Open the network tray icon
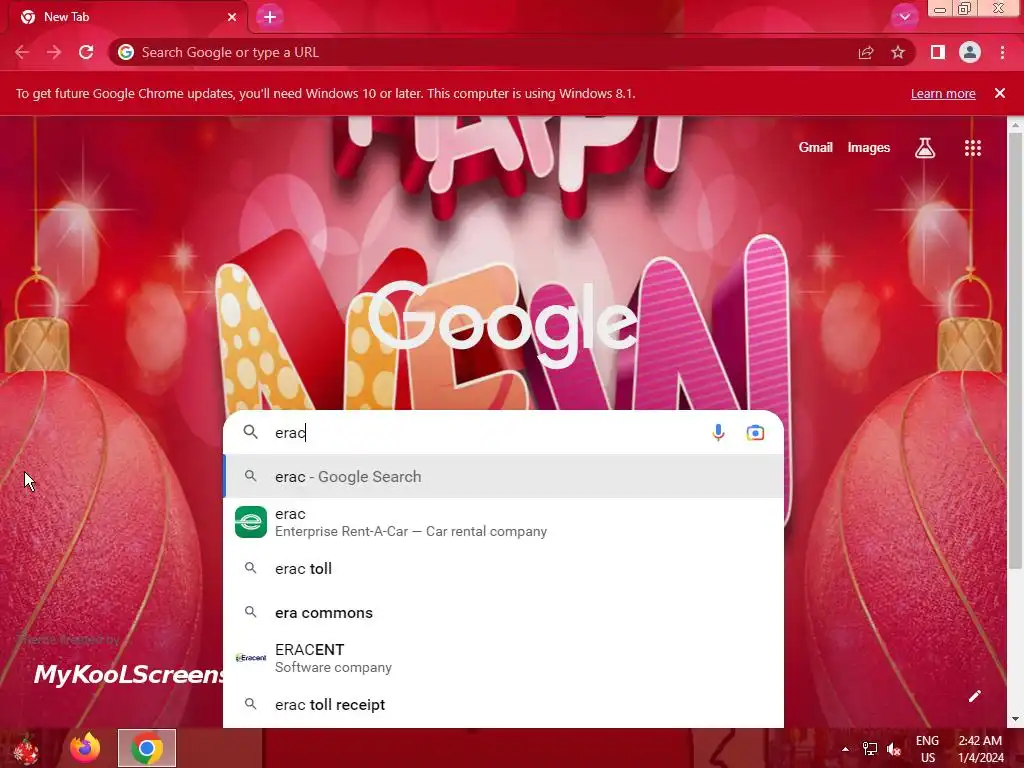The image size is (1024, 768). (869, 749)
